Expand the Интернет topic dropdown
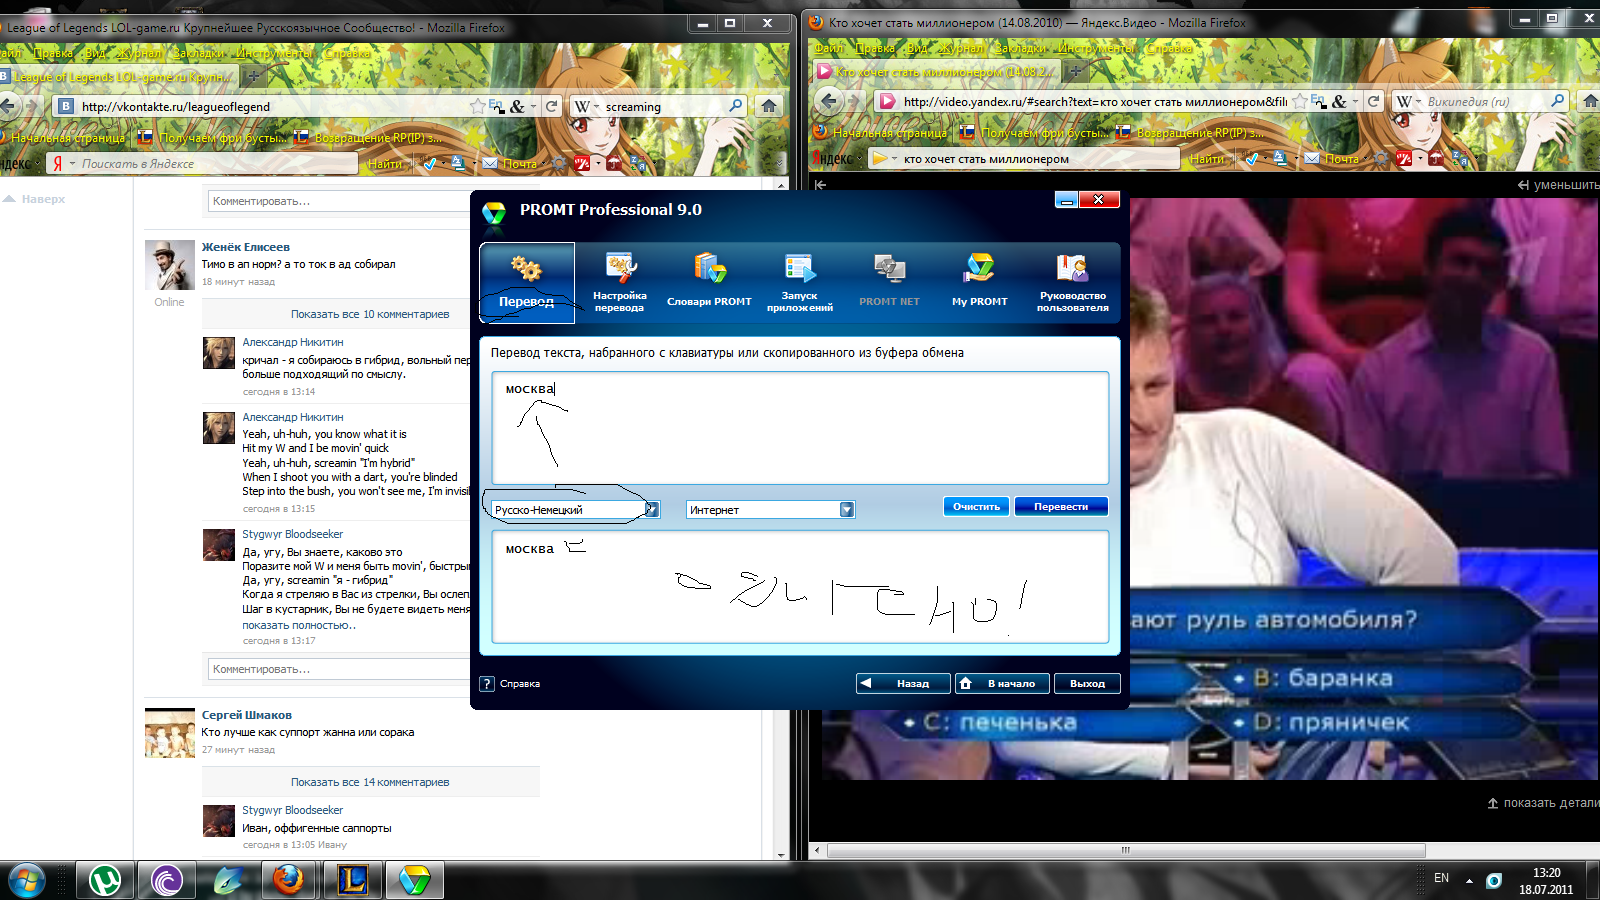 pos(847,510)
